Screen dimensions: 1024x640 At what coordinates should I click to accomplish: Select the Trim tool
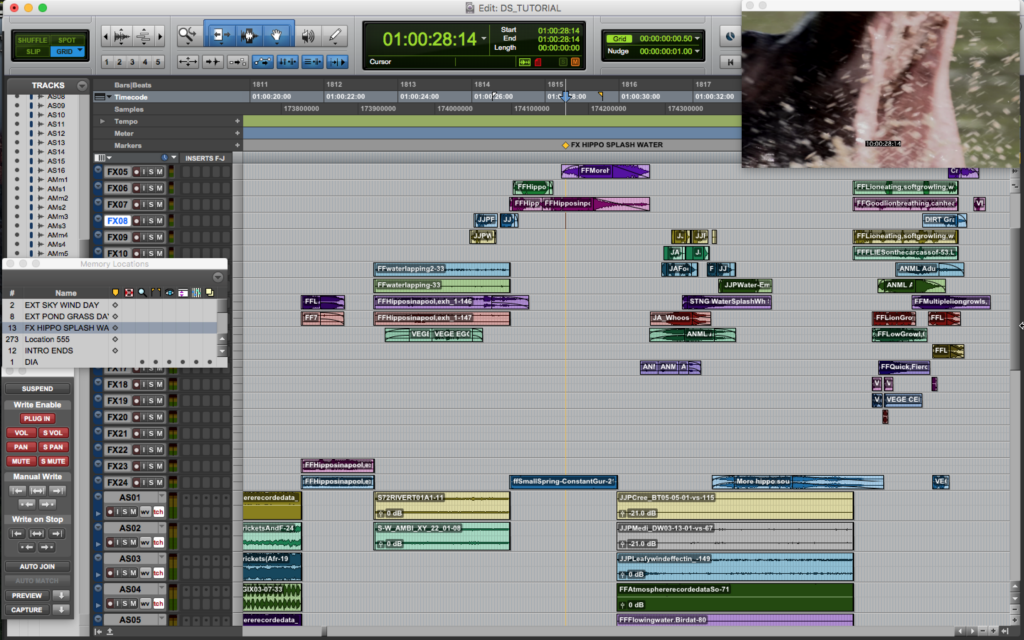(x=219, y=35)
